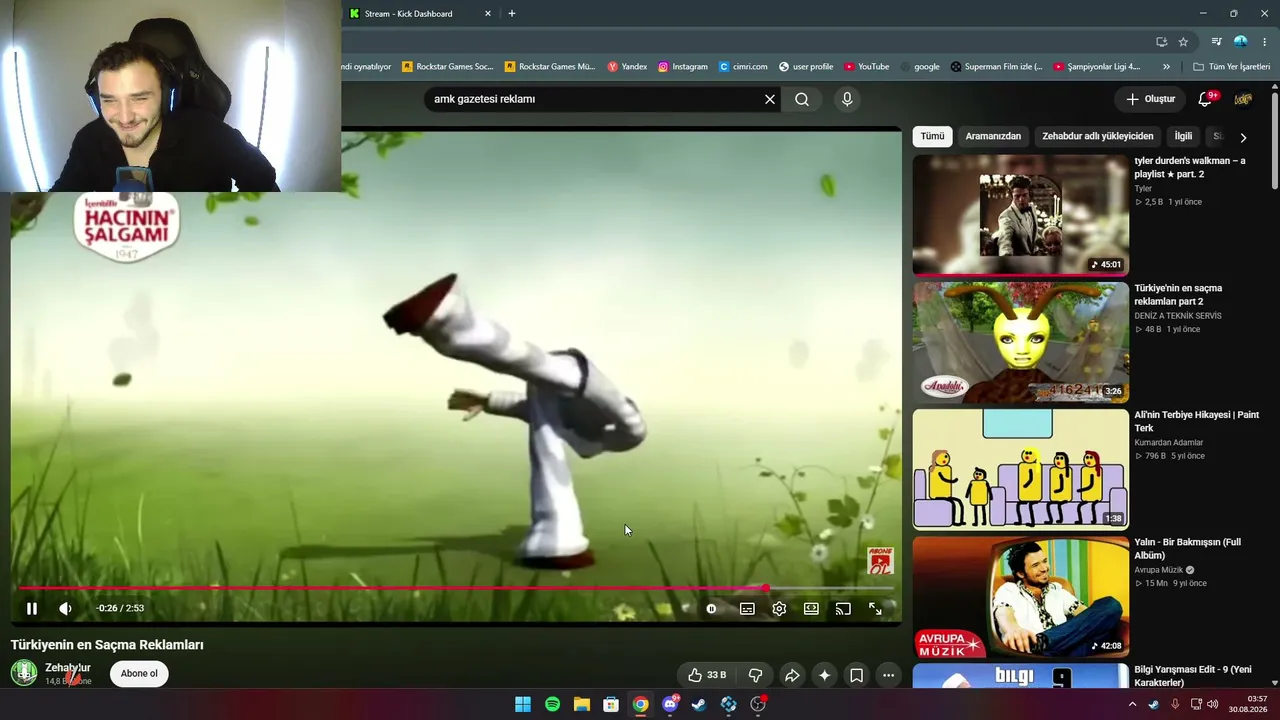Select the İlgili filter chip
Screen dimensions: 1280x720
point(1183,136)
